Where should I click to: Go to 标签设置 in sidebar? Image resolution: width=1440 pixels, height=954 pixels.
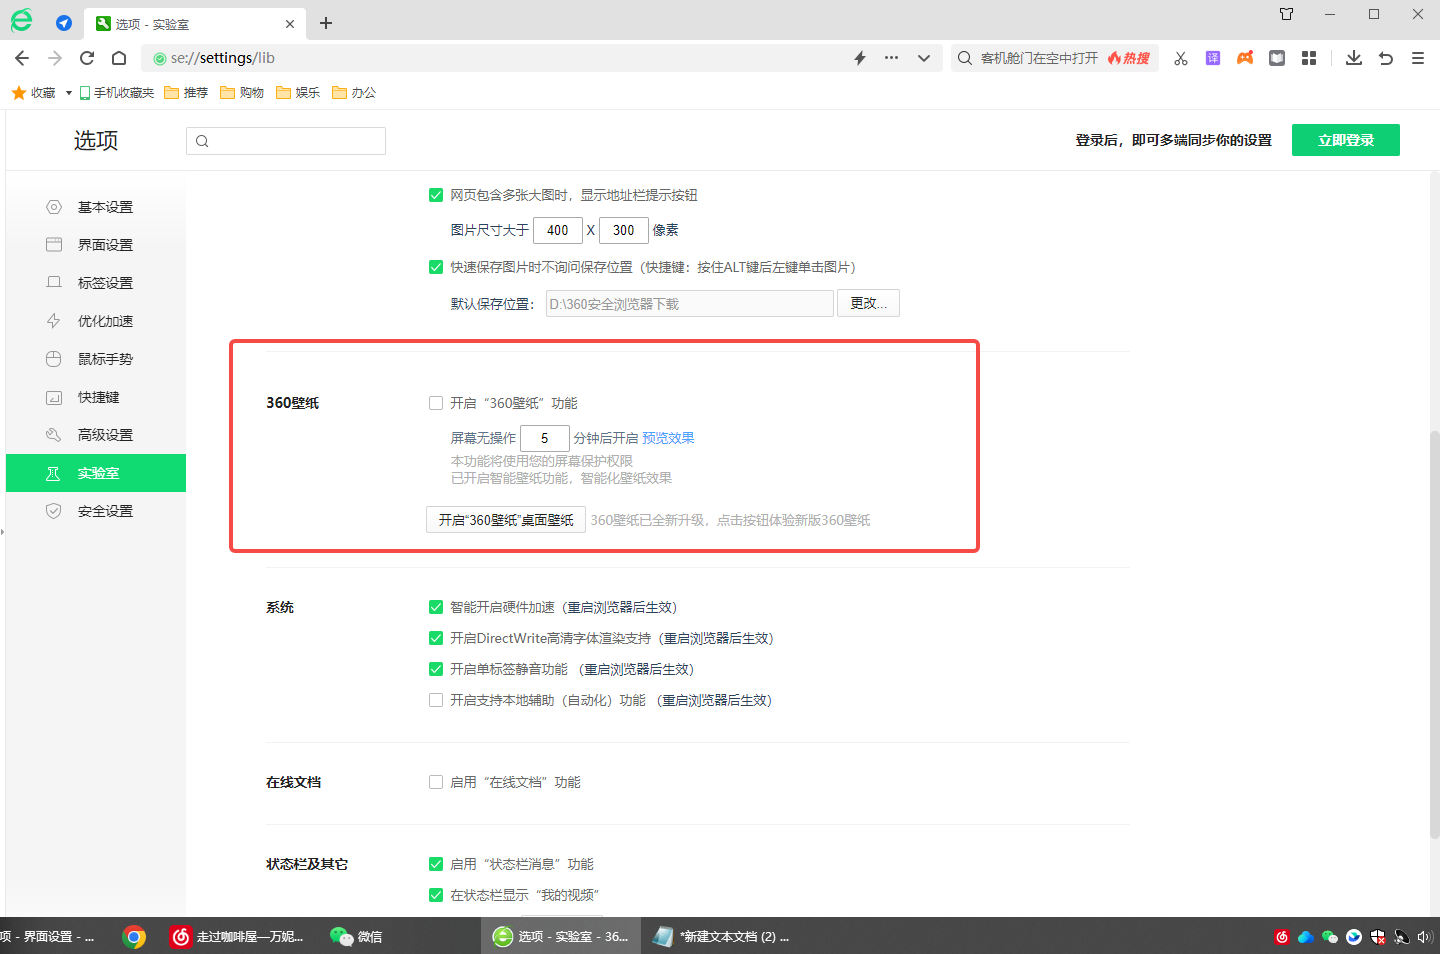click(96, 283)
